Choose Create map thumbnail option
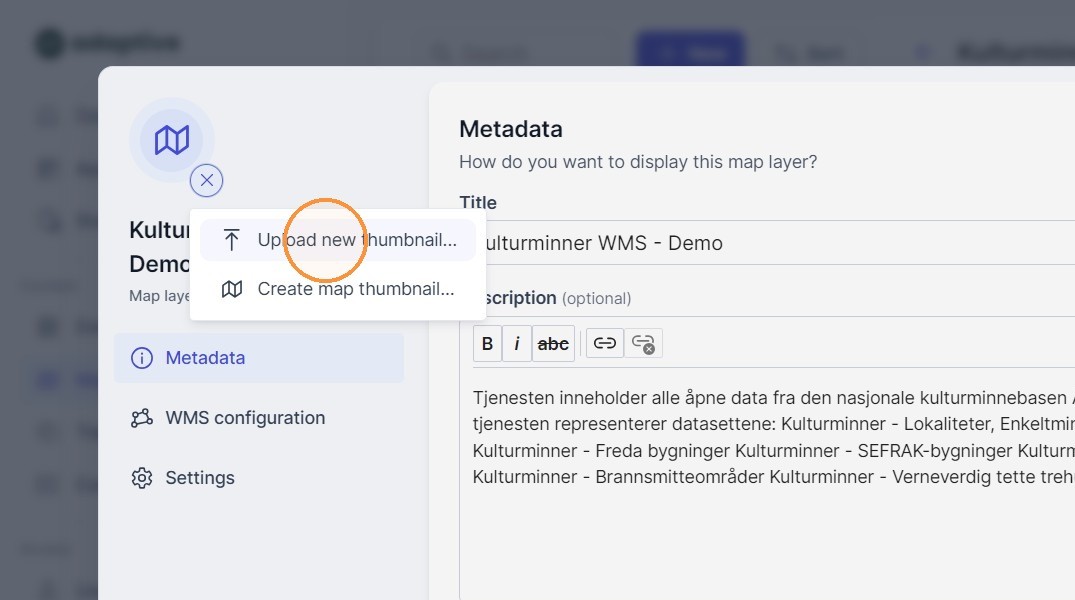This screenshot has width=1075, height=600. [337, 289]
